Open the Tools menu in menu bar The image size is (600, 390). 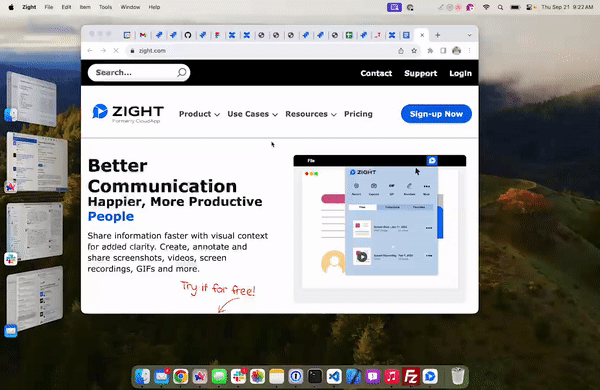105,7
